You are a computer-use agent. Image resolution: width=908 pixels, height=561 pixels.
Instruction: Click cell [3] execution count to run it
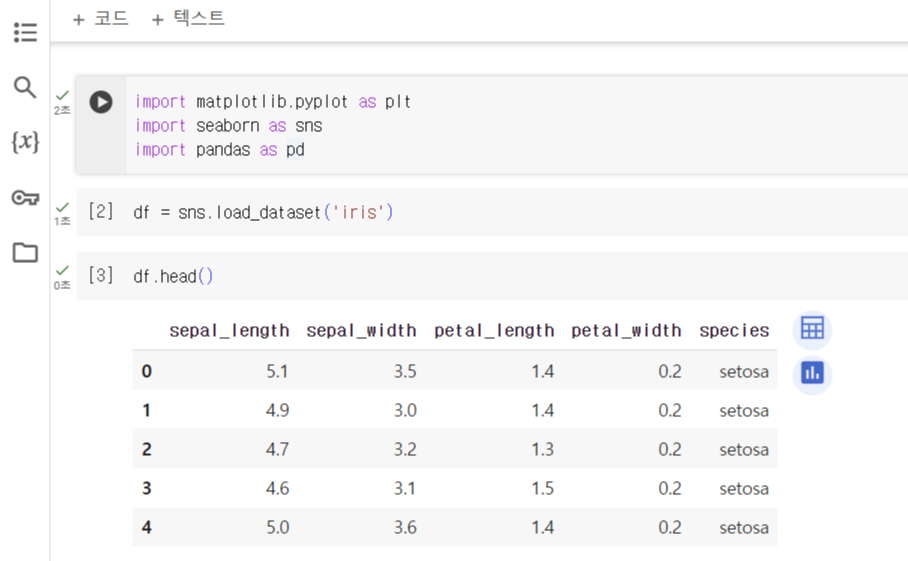101,275
